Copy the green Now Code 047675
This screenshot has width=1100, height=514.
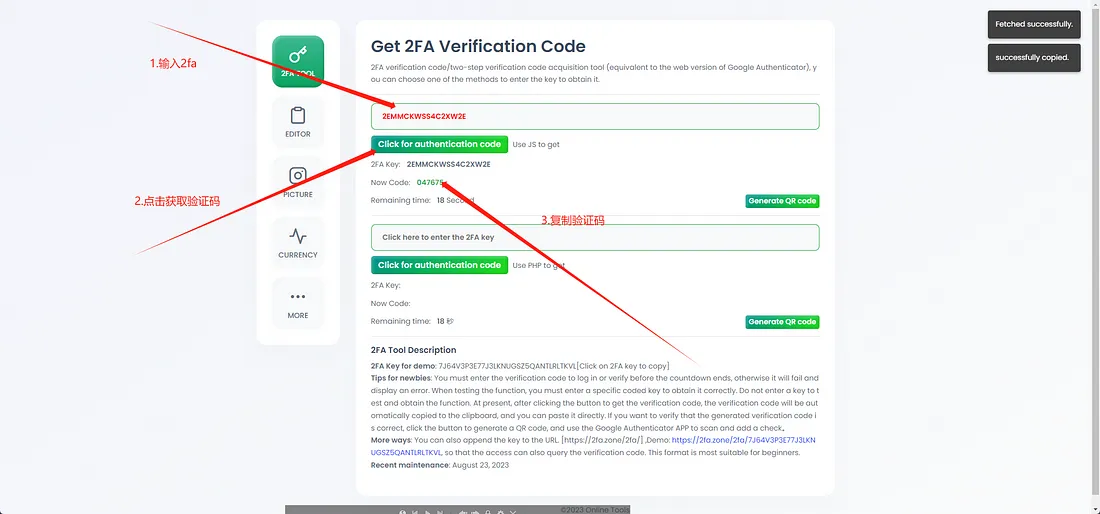[430, 183]
